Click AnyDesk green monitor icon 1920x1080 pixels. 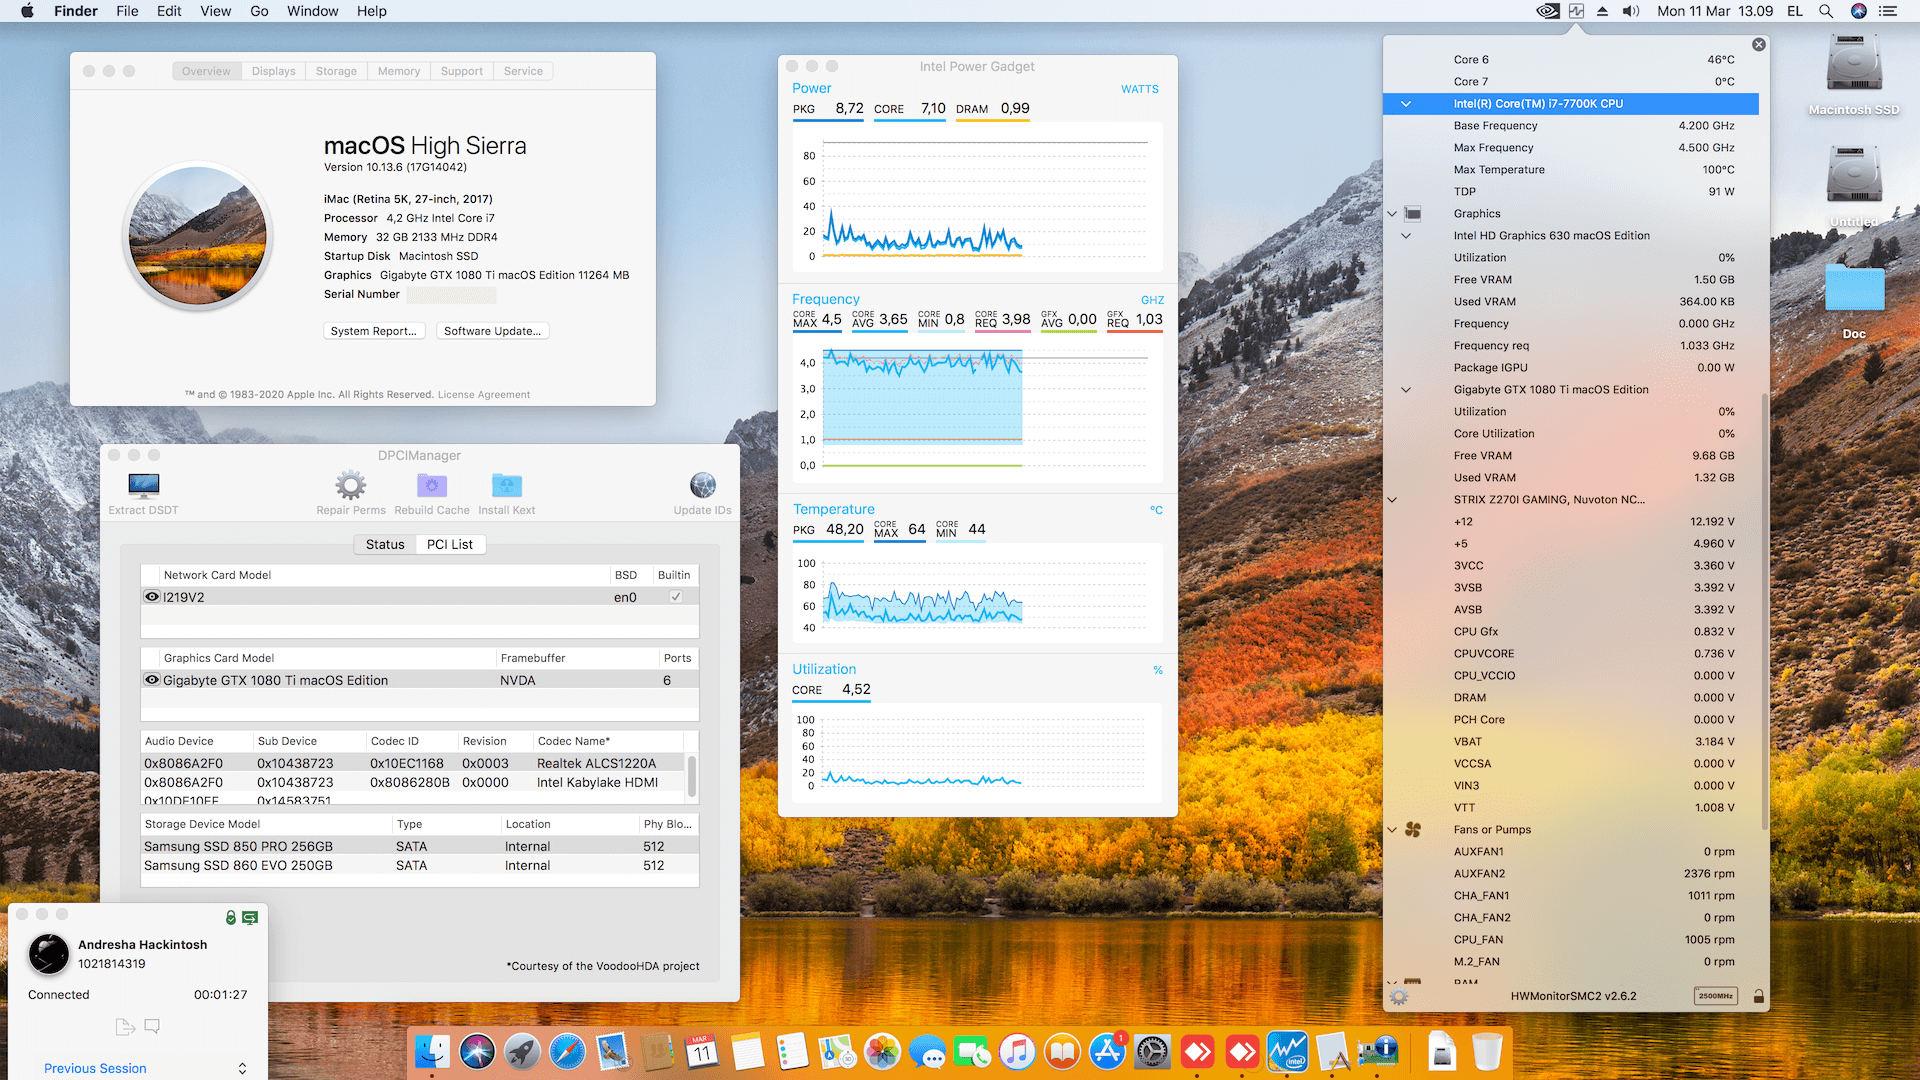click(x=250, y=918)
